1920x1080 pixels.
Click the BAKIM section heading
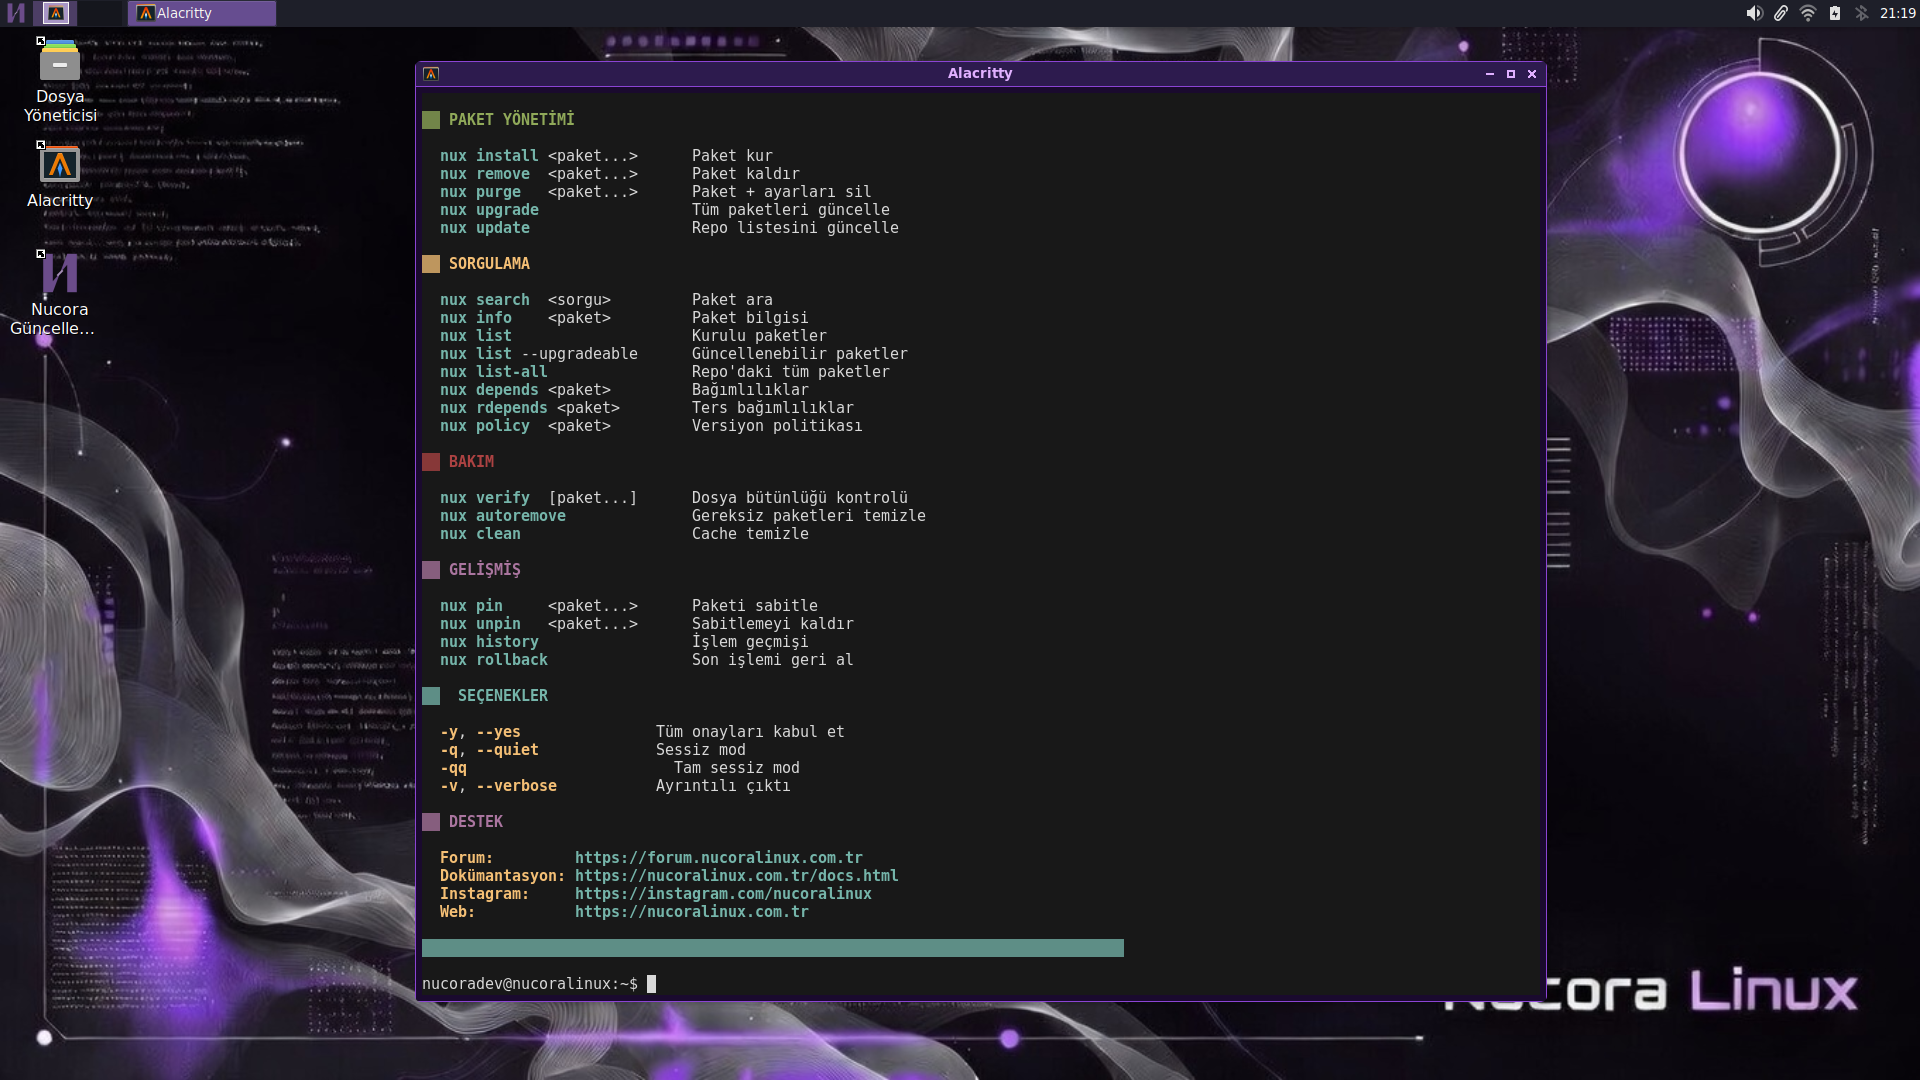point(471,462)
